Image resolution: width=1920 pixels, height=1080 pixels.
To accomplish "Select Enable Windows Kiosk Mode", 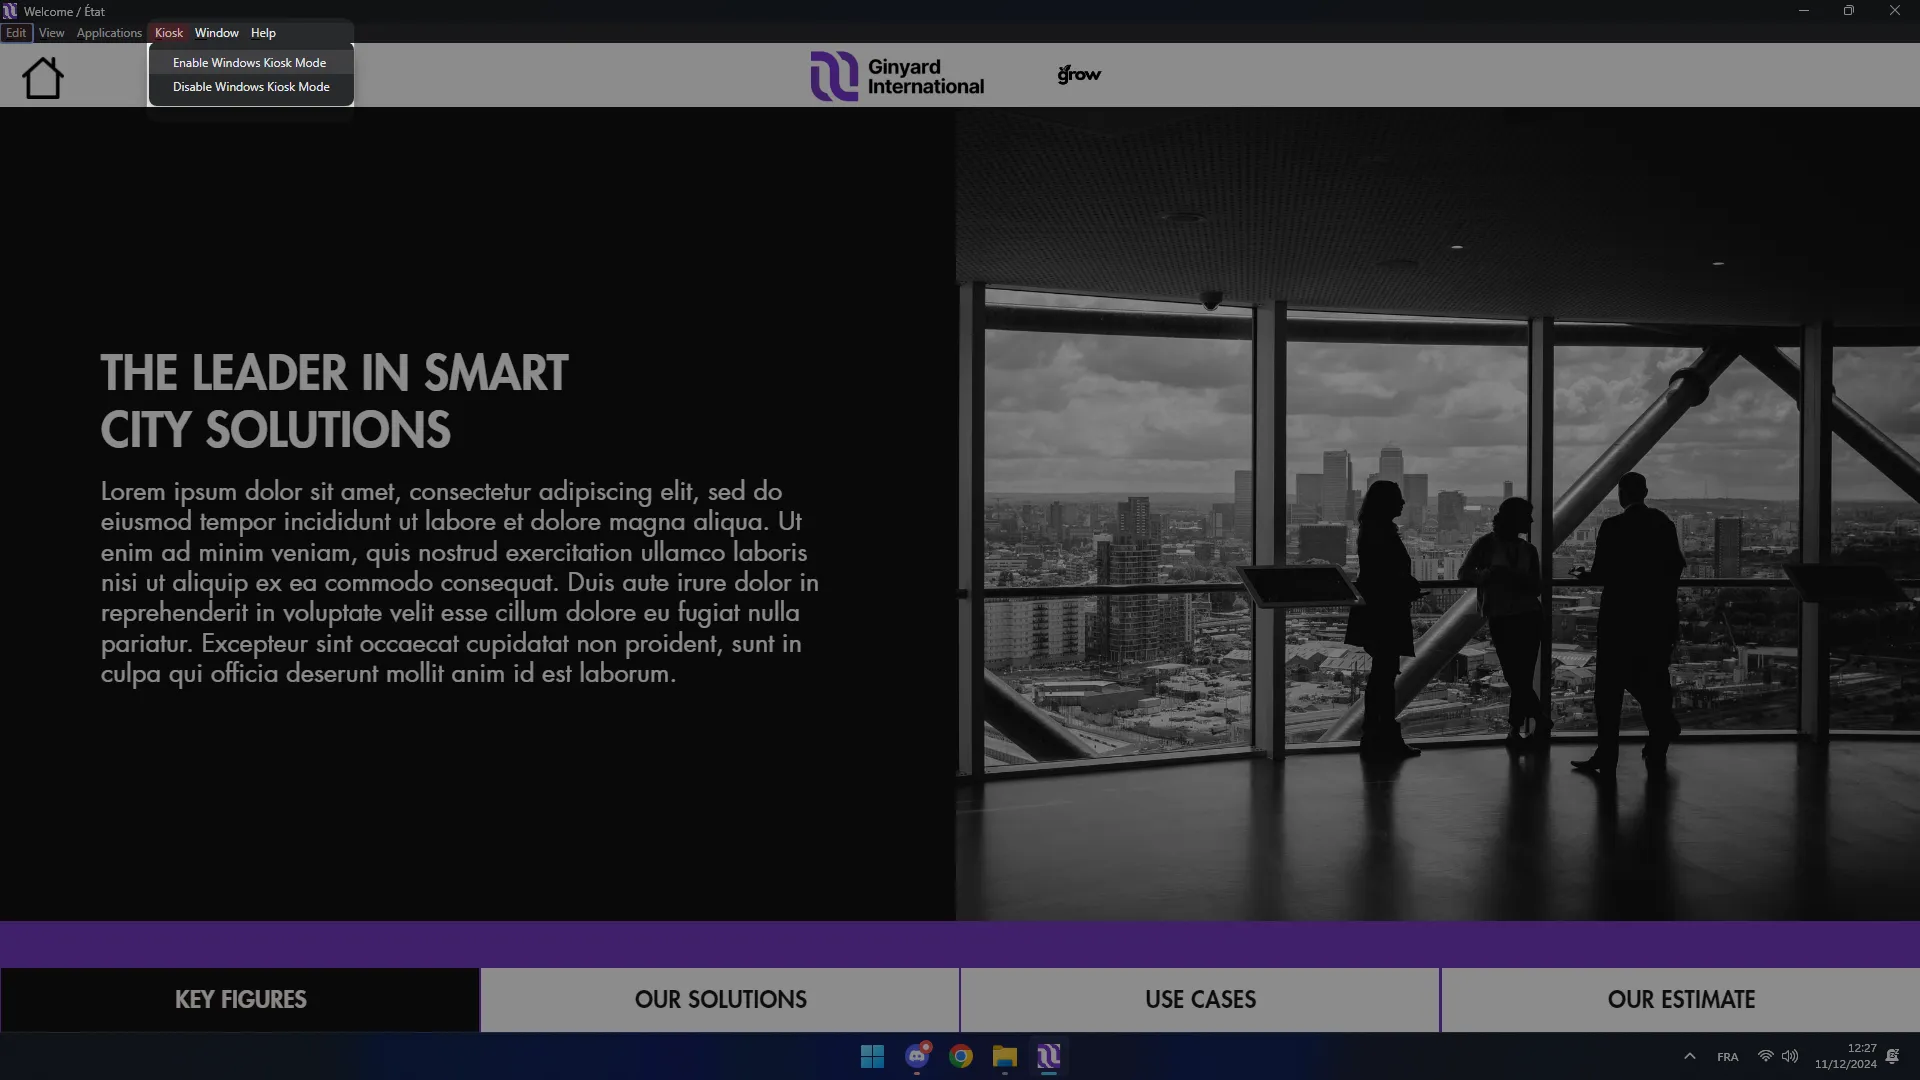I will tap(249, 62).
